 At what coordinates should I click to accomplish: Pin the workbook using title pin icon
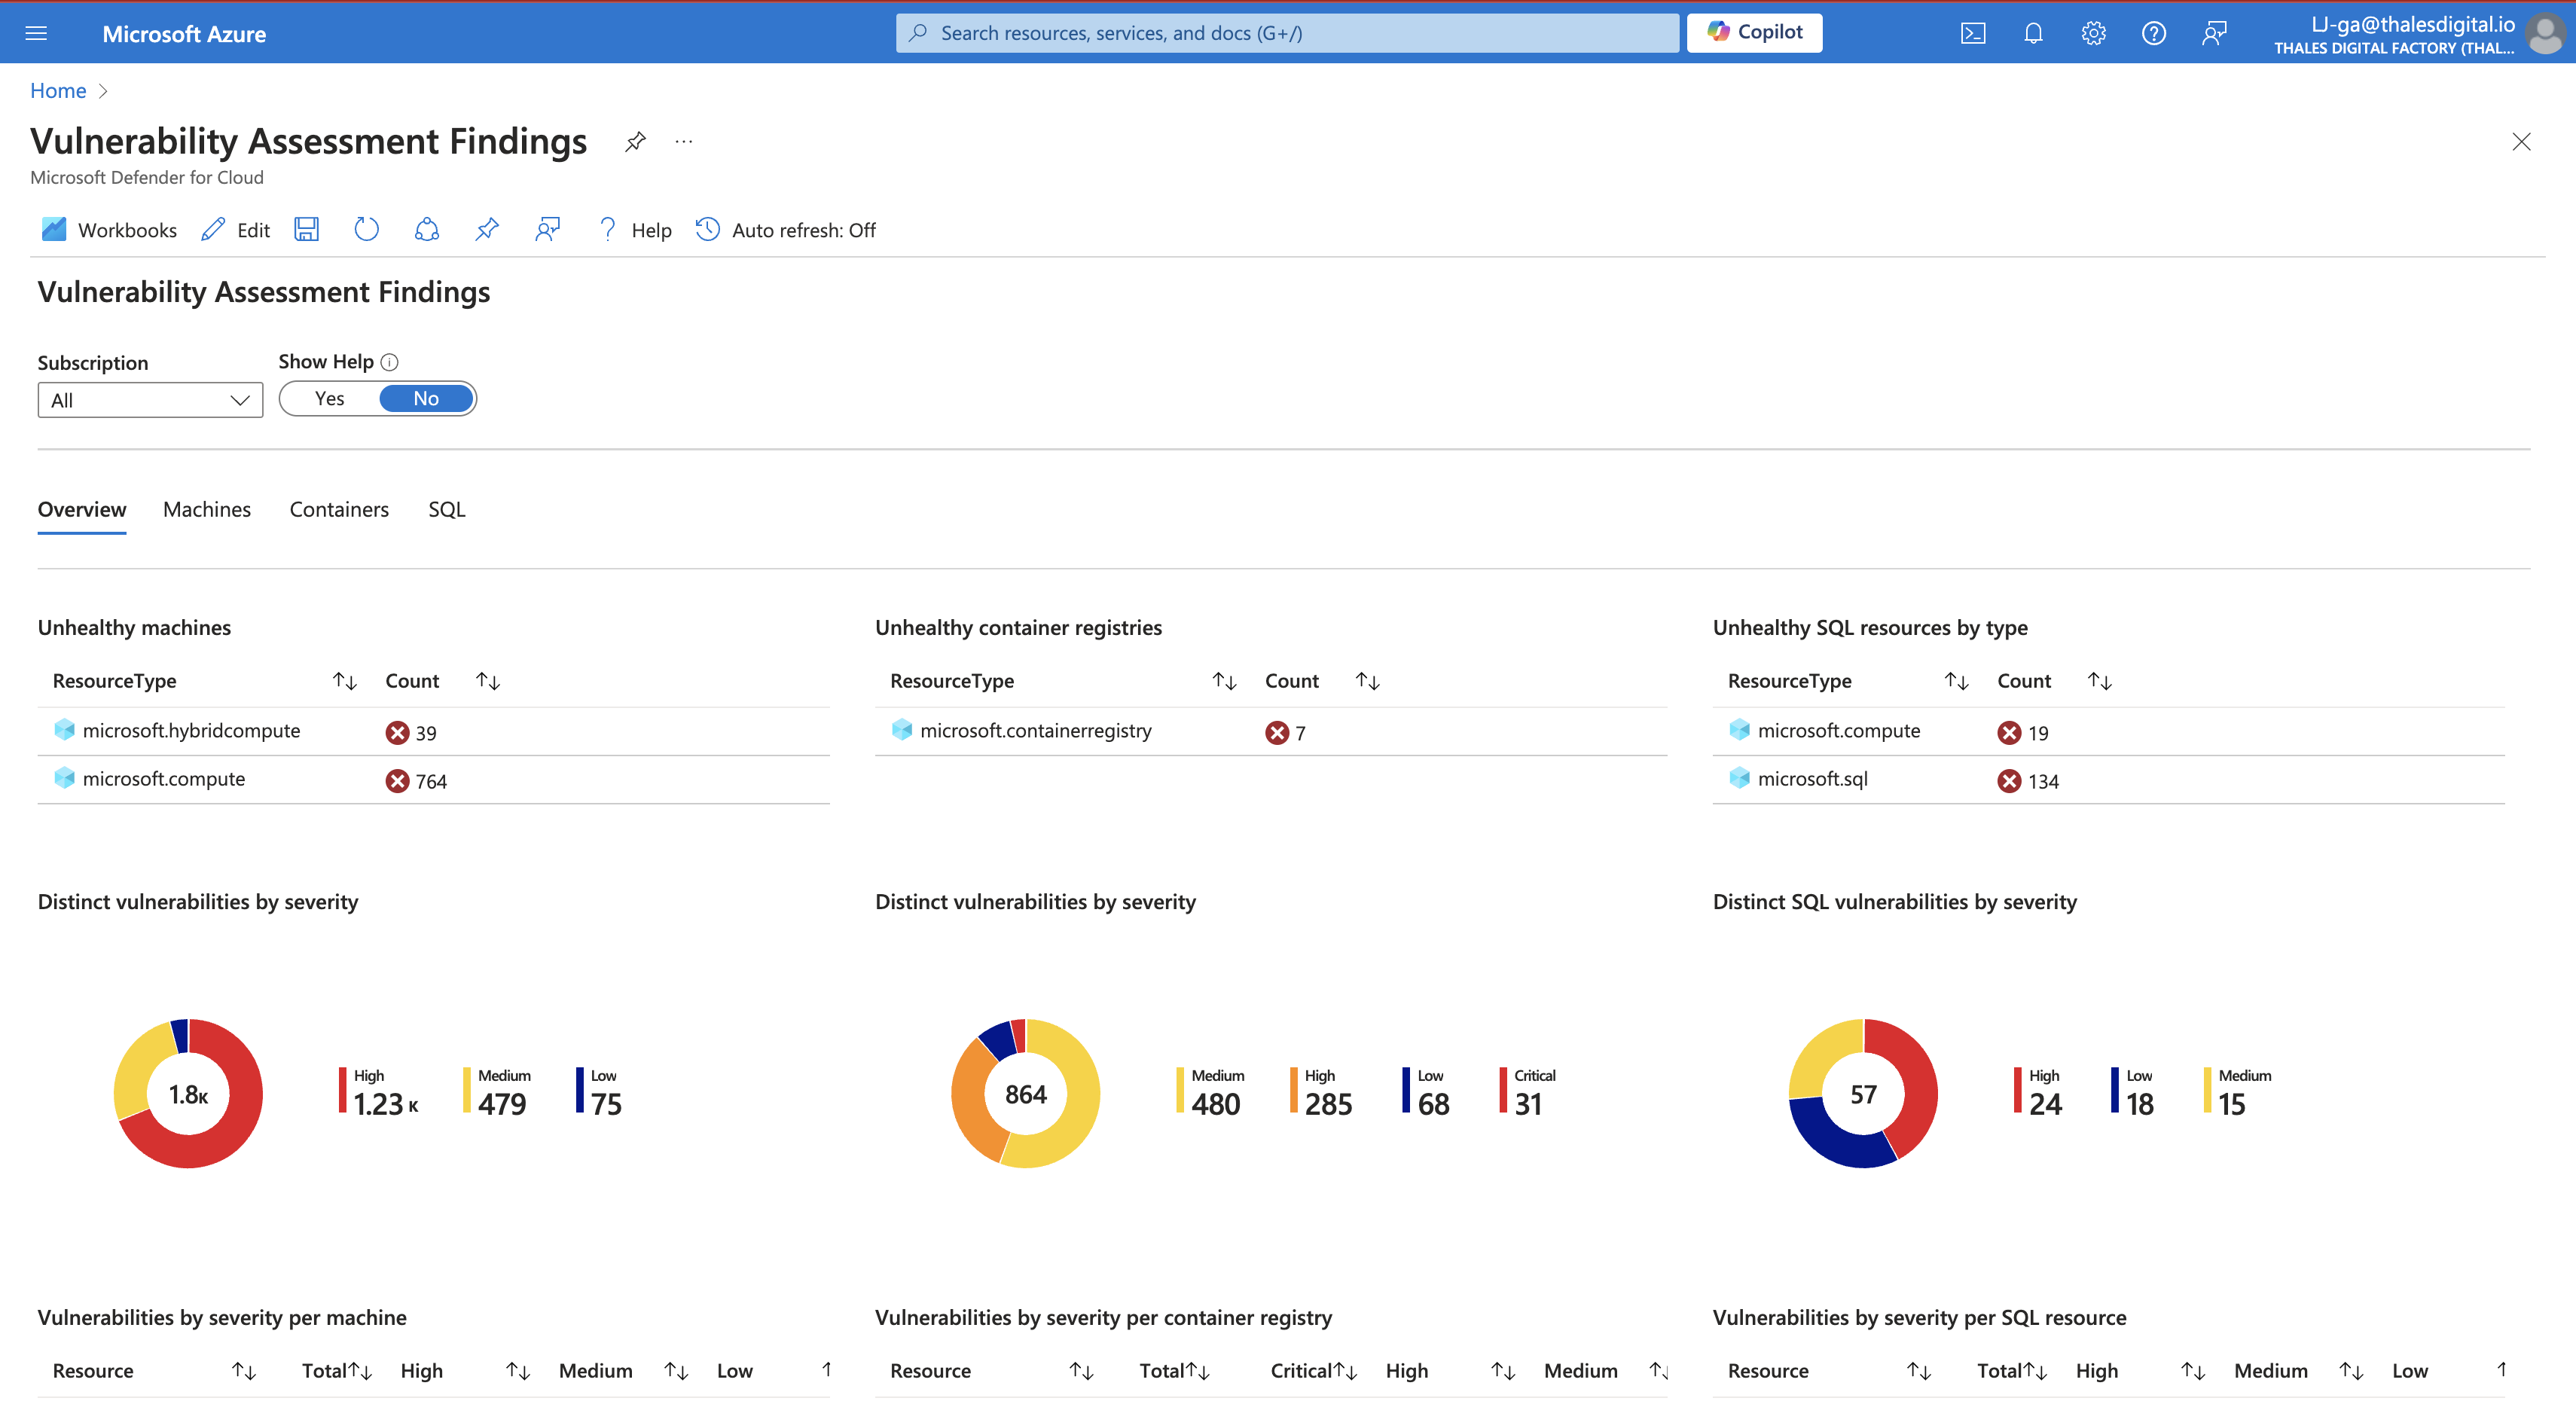(635, 142)
